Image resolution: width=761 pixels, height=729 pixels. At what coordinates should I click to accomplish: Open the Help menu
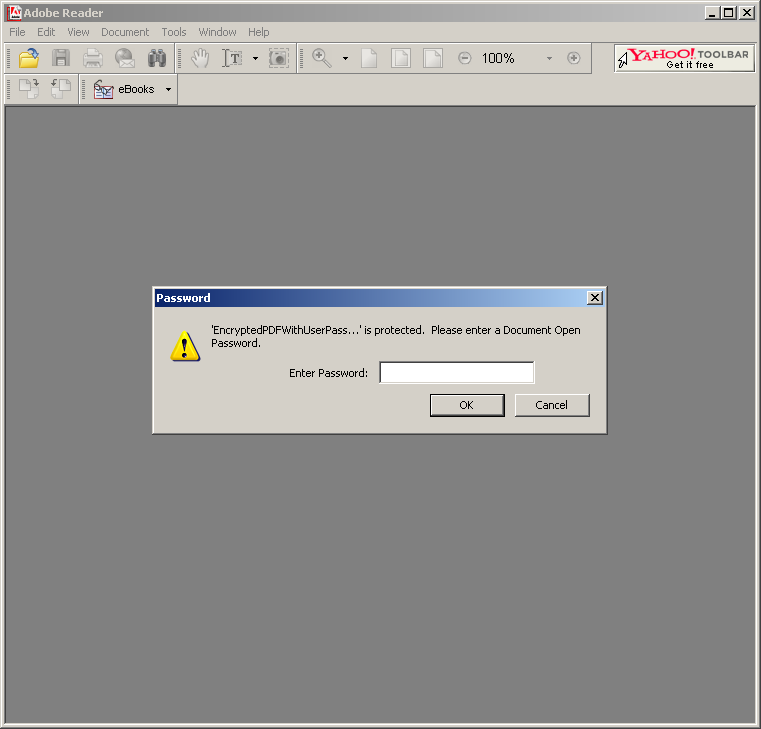[259, 32]
